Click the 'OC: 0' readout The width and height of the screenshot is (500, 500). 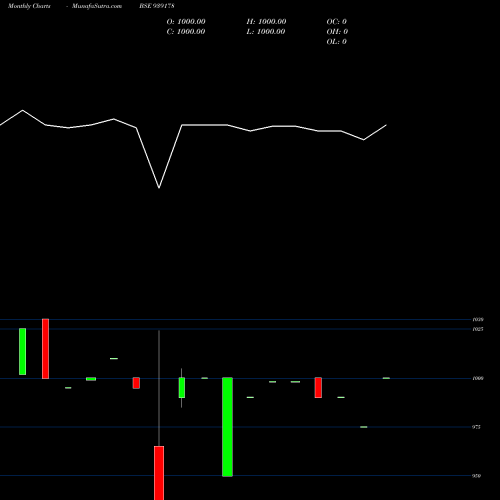[x=337, y=22]
